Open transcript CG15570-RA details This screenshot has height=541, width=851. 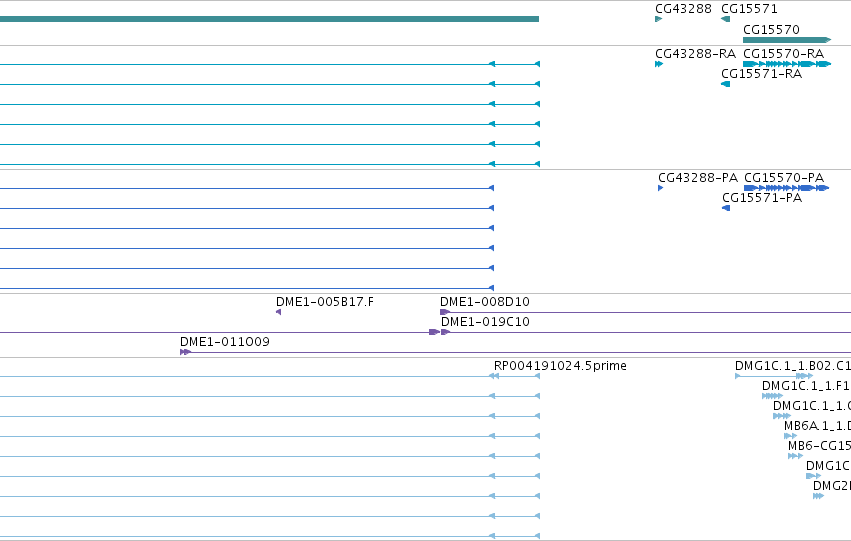783,54
